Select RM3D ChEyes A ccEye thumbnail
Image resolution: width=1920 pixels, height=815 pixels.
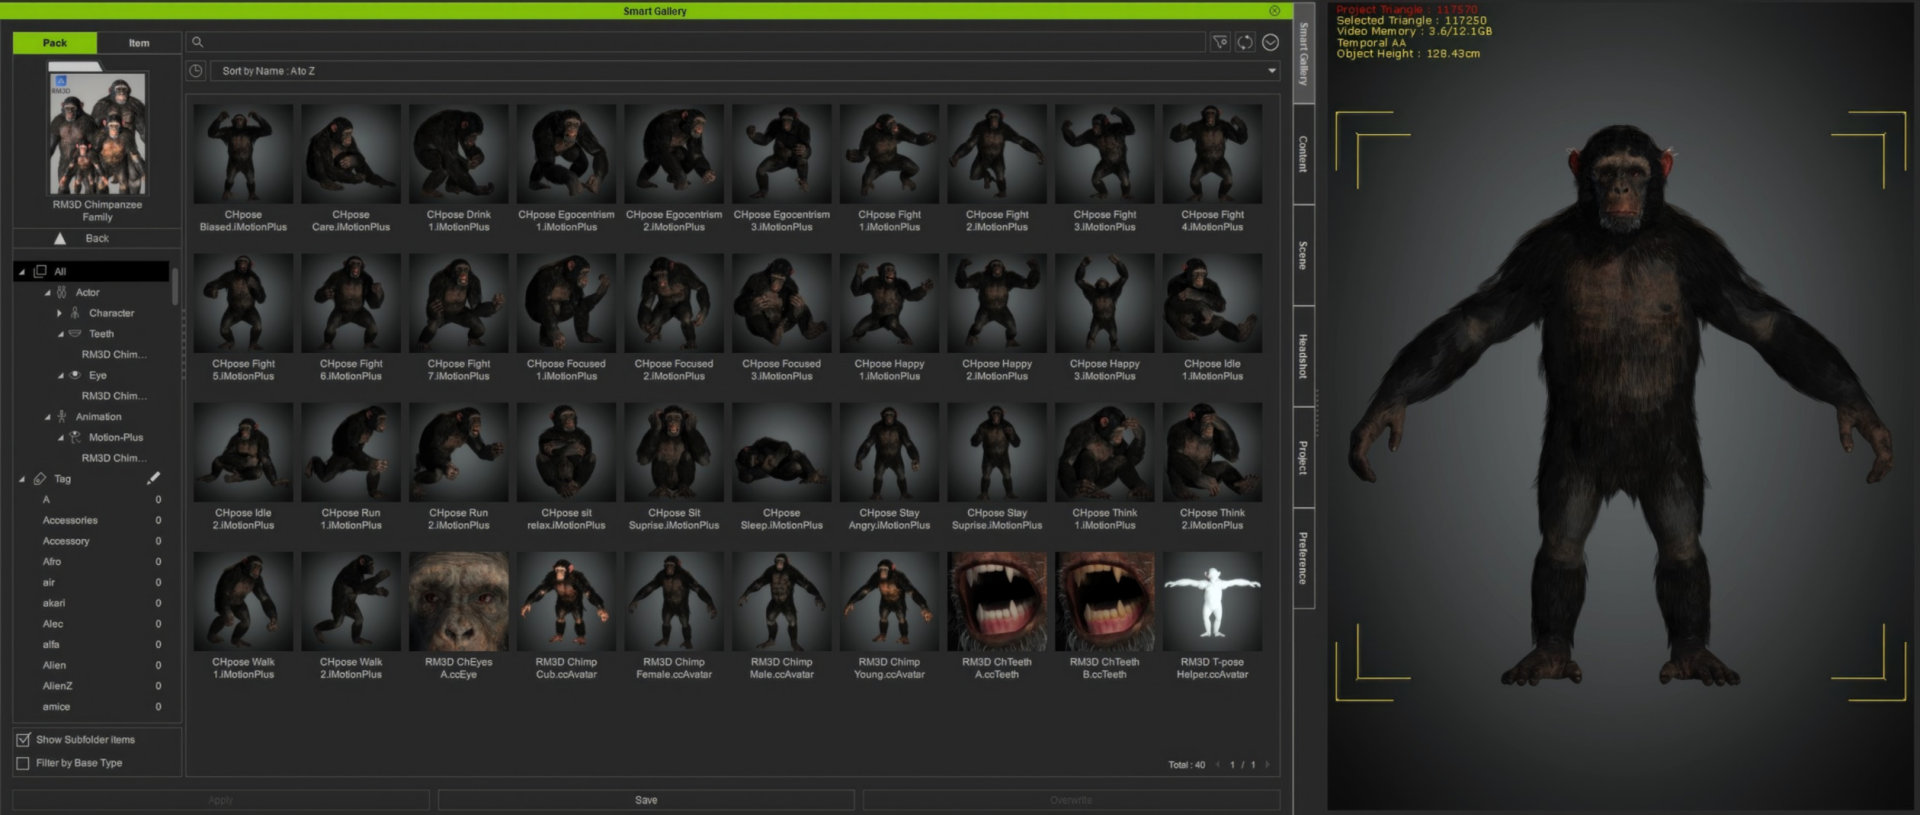tap(459, 601)
